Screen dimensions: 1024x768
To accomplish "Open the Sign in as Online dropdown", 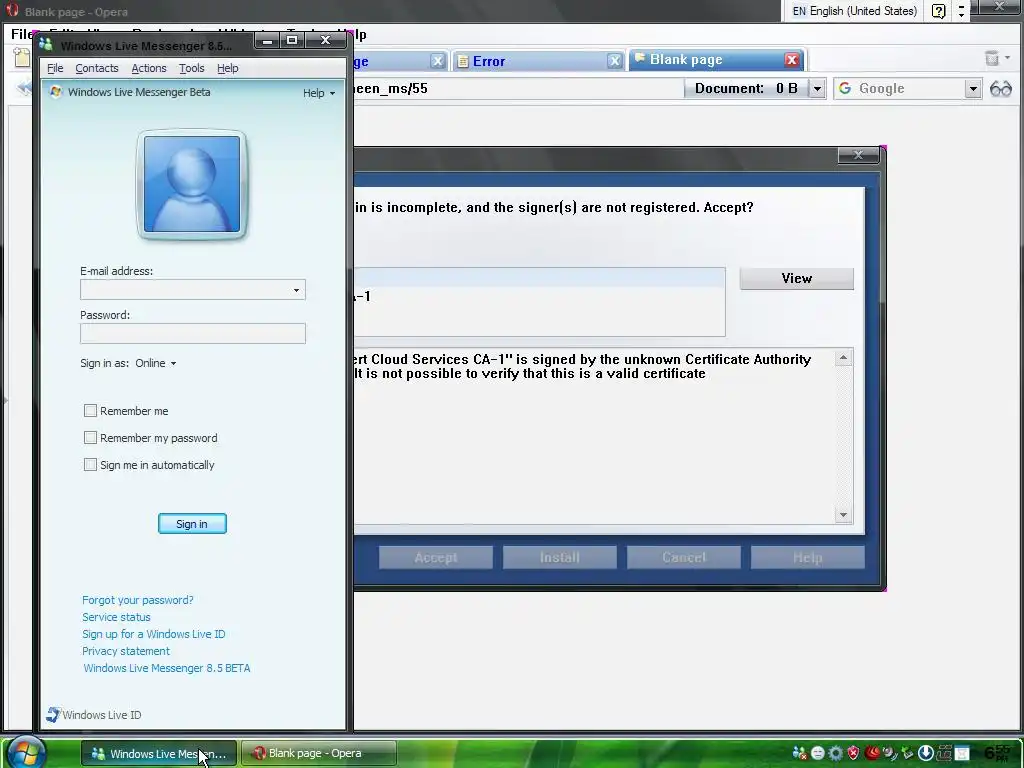I will coord(155,363).
